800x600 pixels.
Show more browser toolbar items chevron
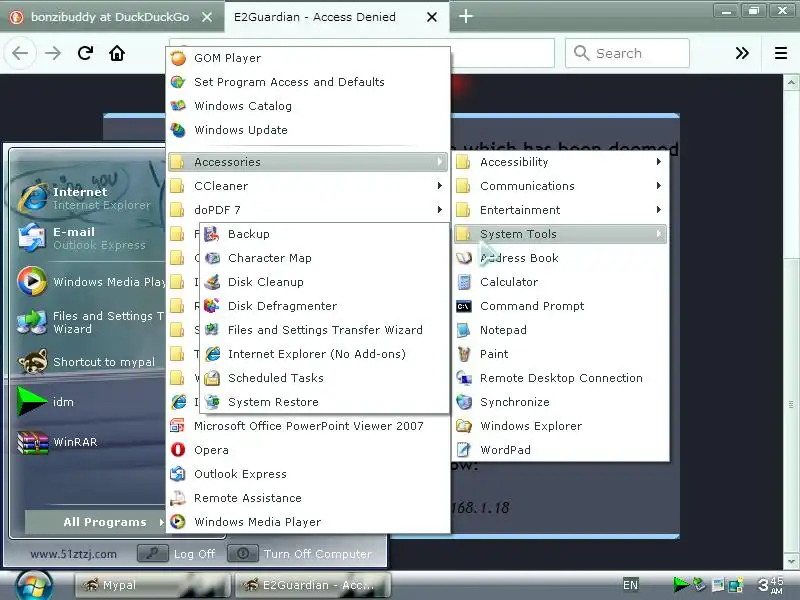tap(742, 53)
